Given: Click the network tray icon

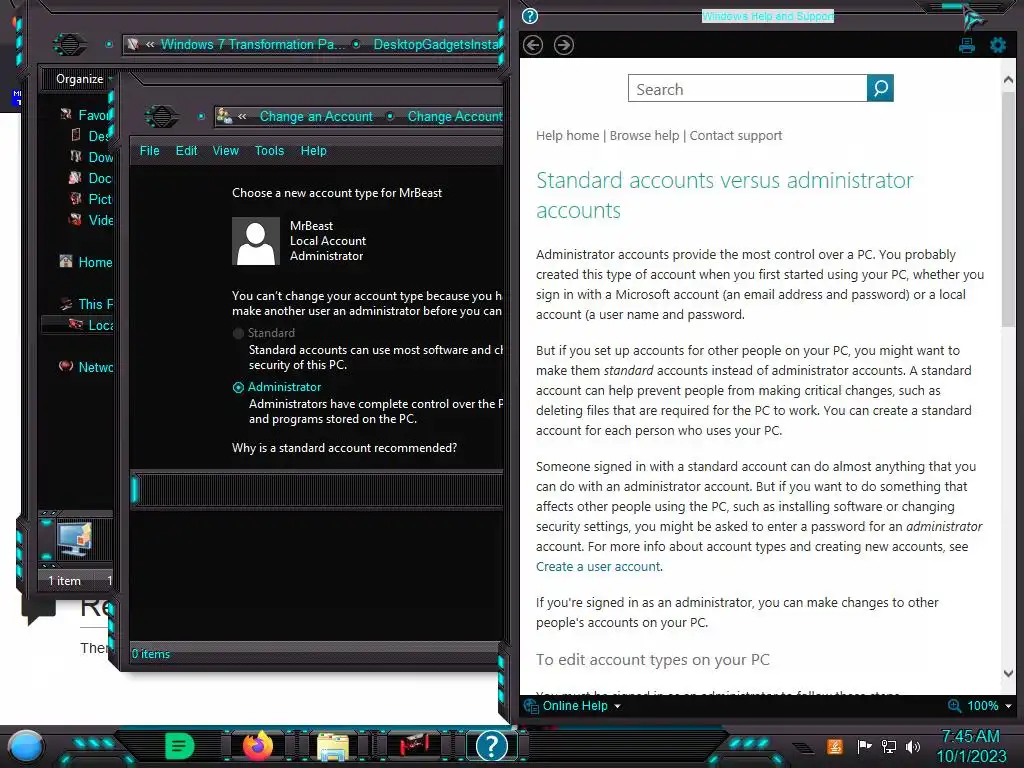Looking at the screenshot, I should point(889,746).
